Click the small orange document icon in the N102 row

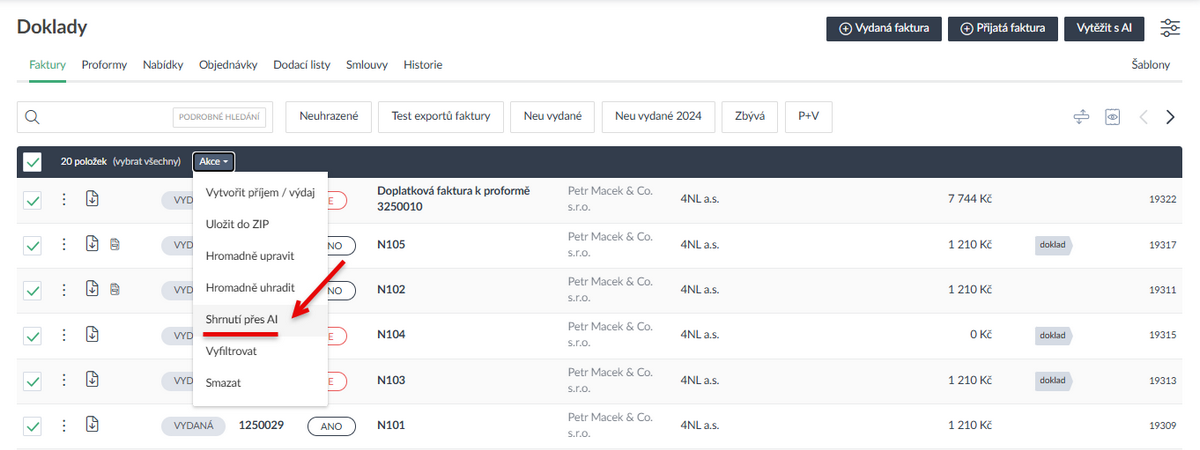(115, 290)
